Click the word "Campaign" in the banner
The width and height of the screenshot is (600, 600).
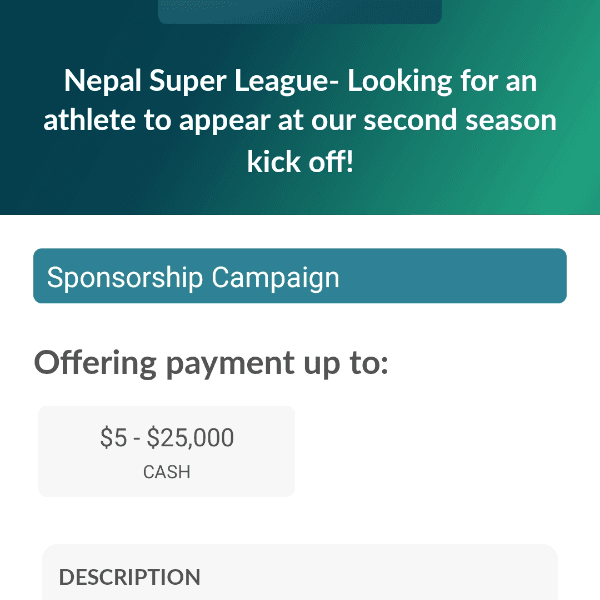point(275,277)
